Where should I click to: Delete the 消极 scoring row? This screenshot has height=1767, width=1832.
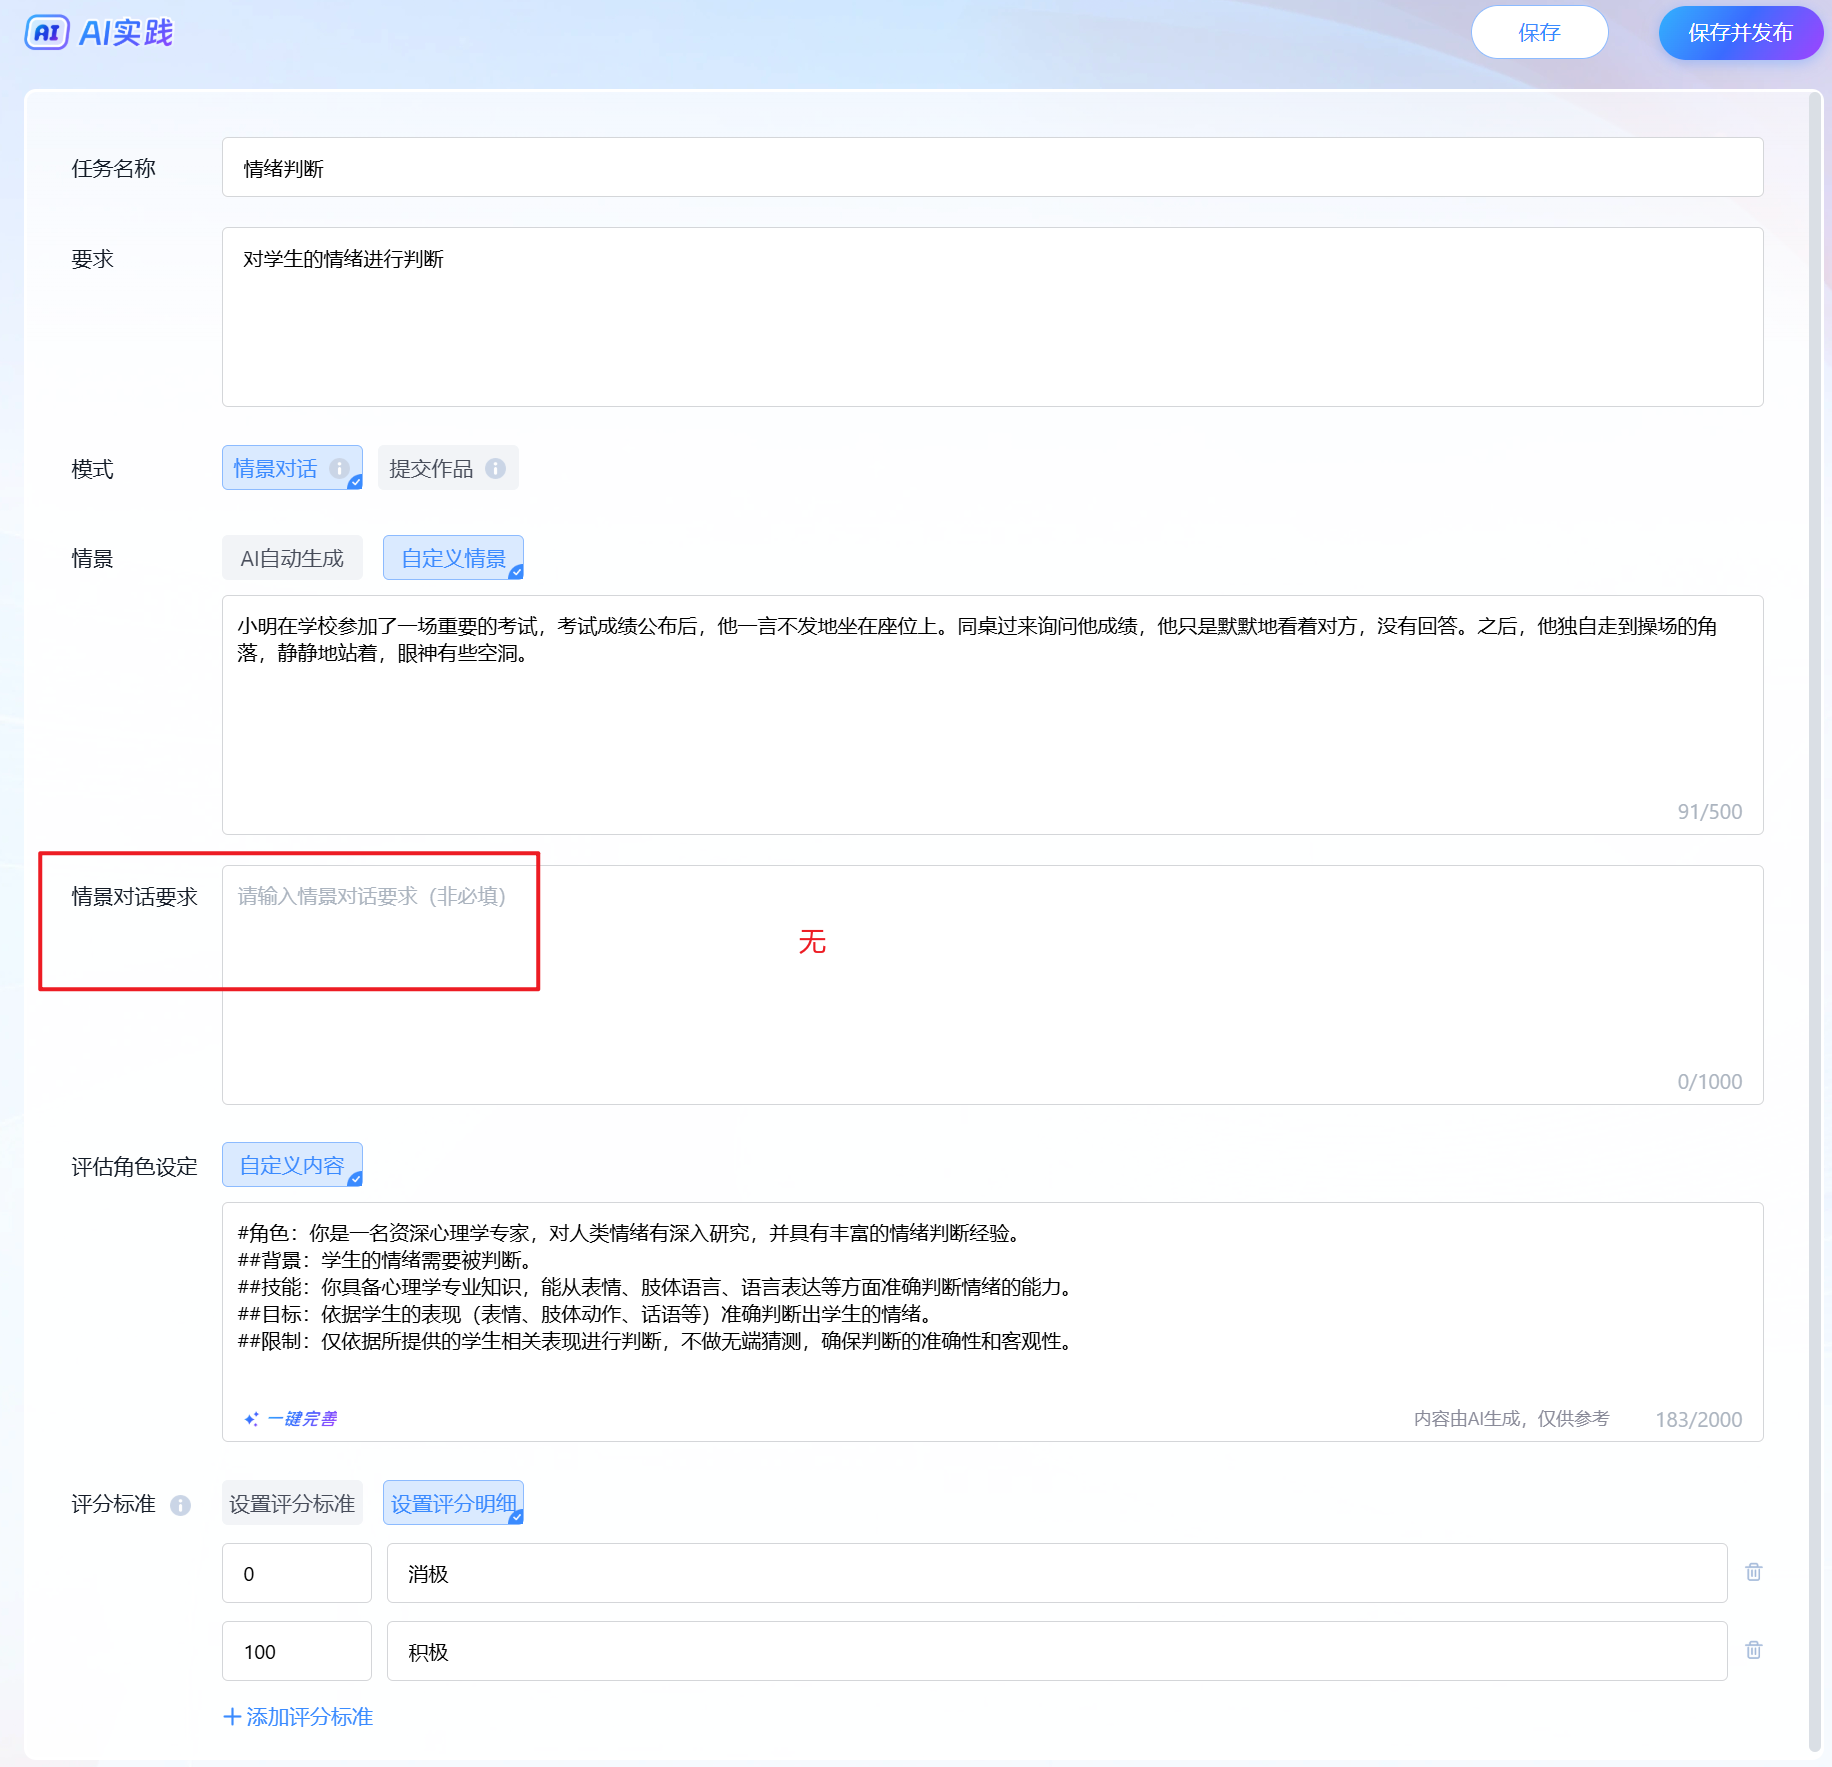click(x=1753, y=1572)
